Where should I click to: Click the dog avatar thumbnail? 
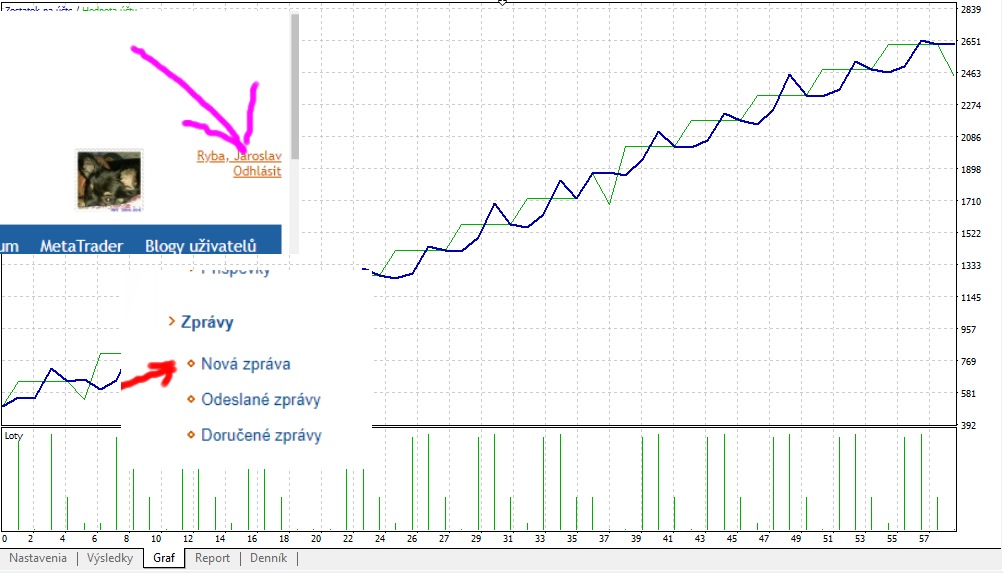pyautogui.click(x=109, y=181)
